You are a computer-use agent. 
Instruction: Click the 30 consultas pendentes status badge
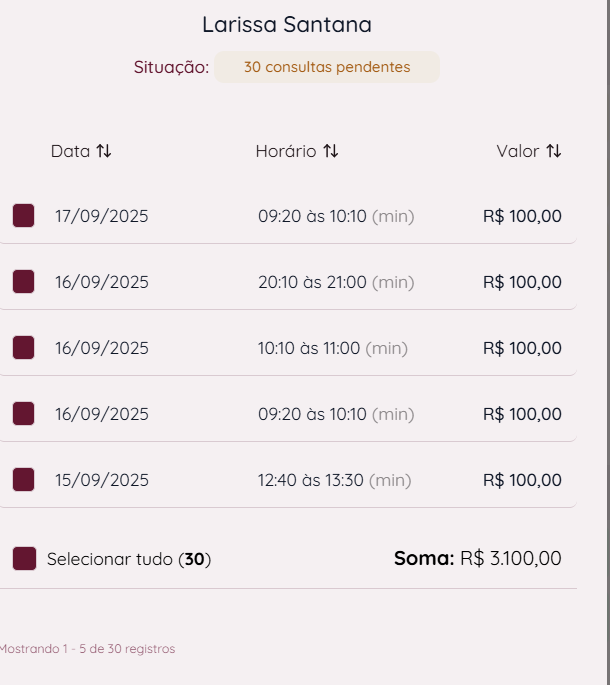(327, 67)
